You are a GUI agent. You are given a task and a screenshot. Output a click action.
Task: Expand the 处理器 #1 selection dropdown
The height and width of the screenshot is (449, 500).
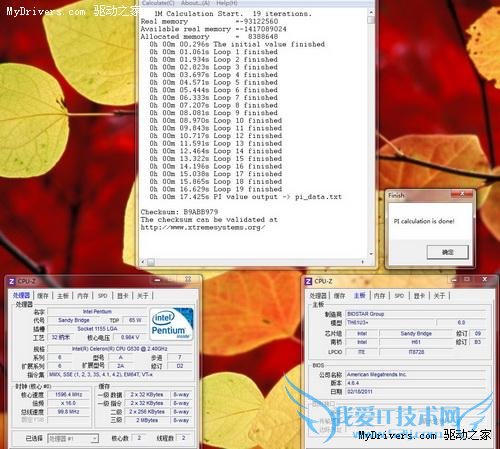[95, 439]
